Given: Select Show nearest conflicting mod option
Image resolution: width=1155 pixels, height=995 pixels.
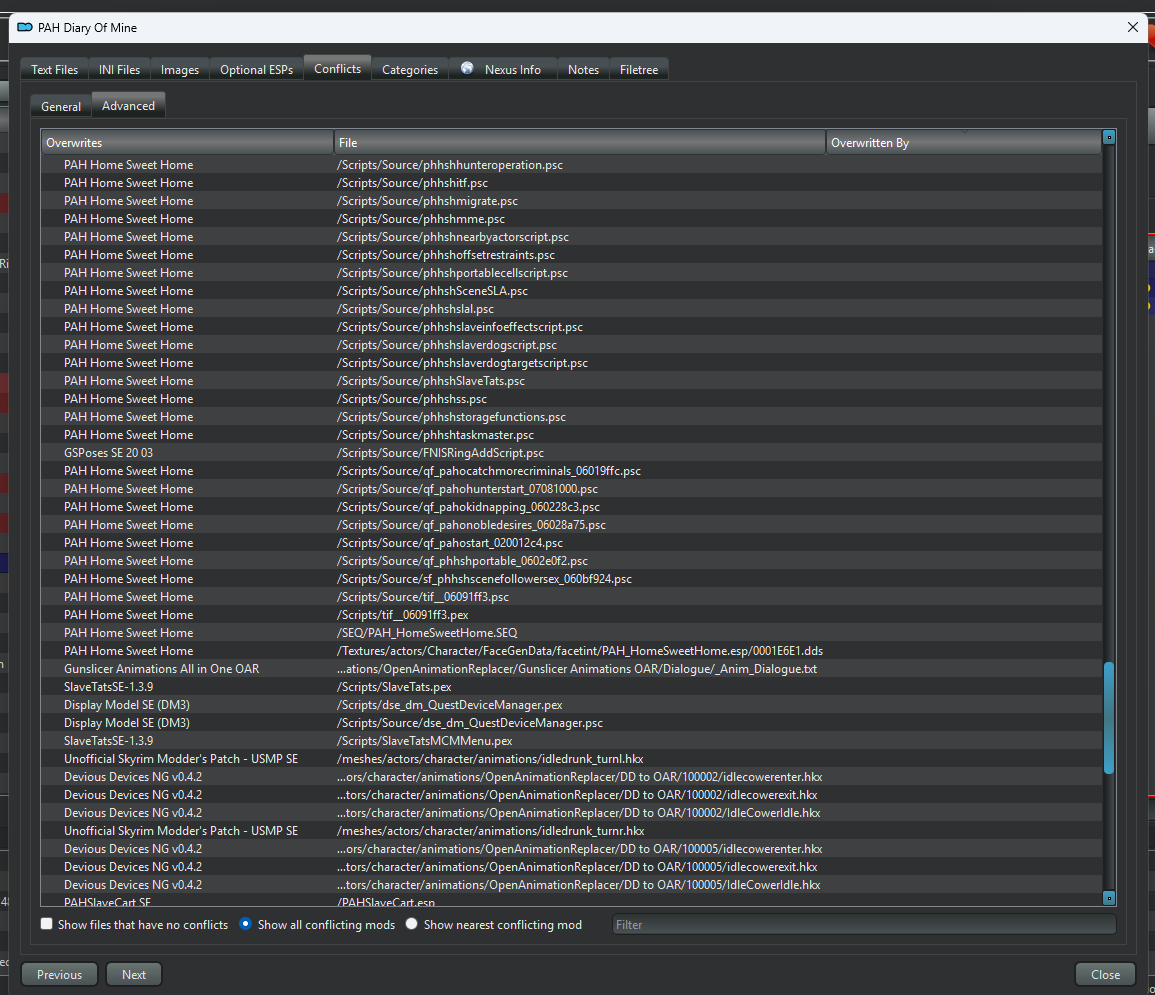Looking at the screenshot, I should 412,924.
